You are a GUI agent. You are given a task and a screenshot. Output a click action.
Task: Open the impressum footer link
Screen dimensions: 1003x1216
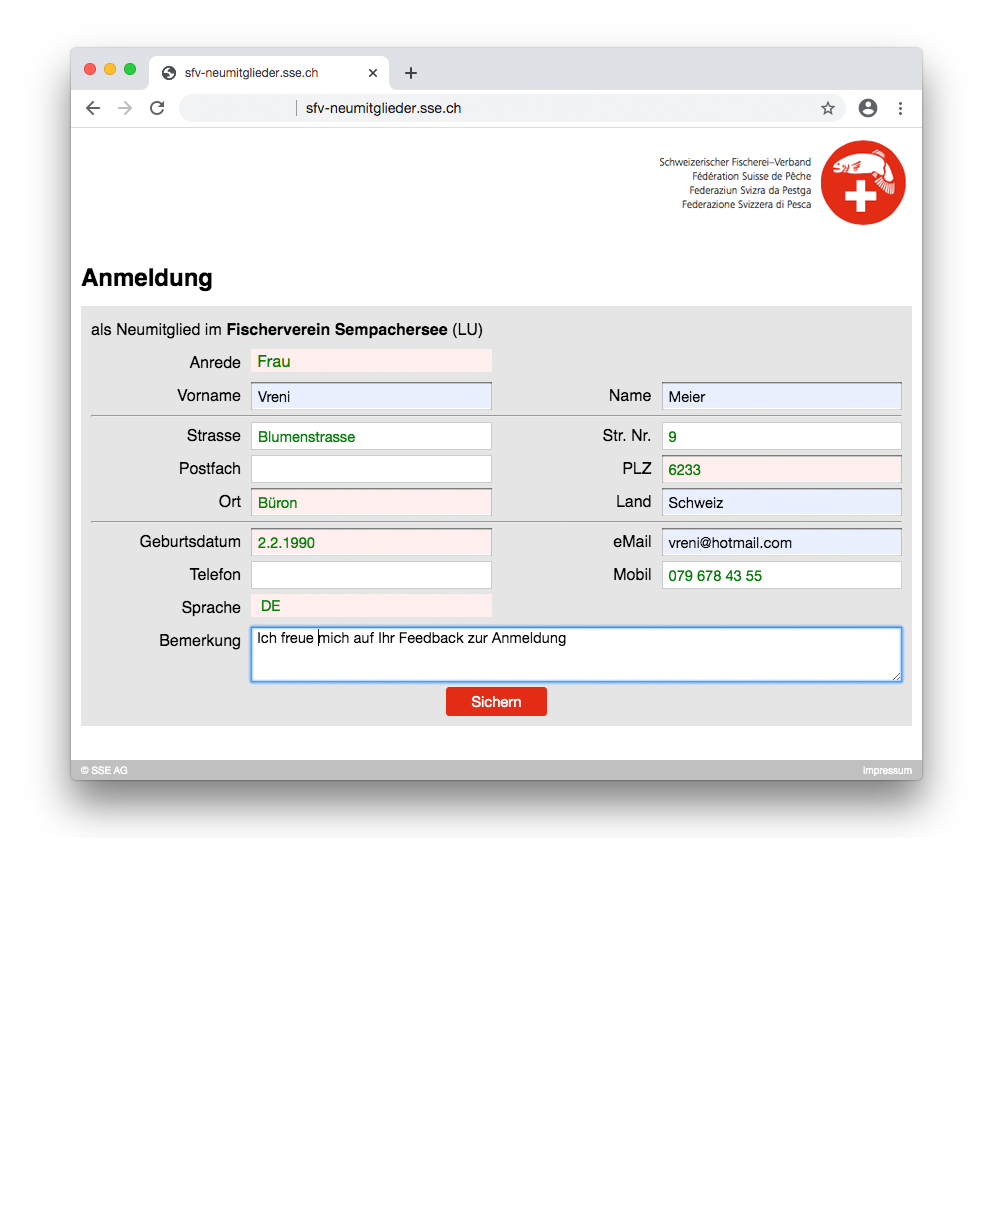pos(887,771)
